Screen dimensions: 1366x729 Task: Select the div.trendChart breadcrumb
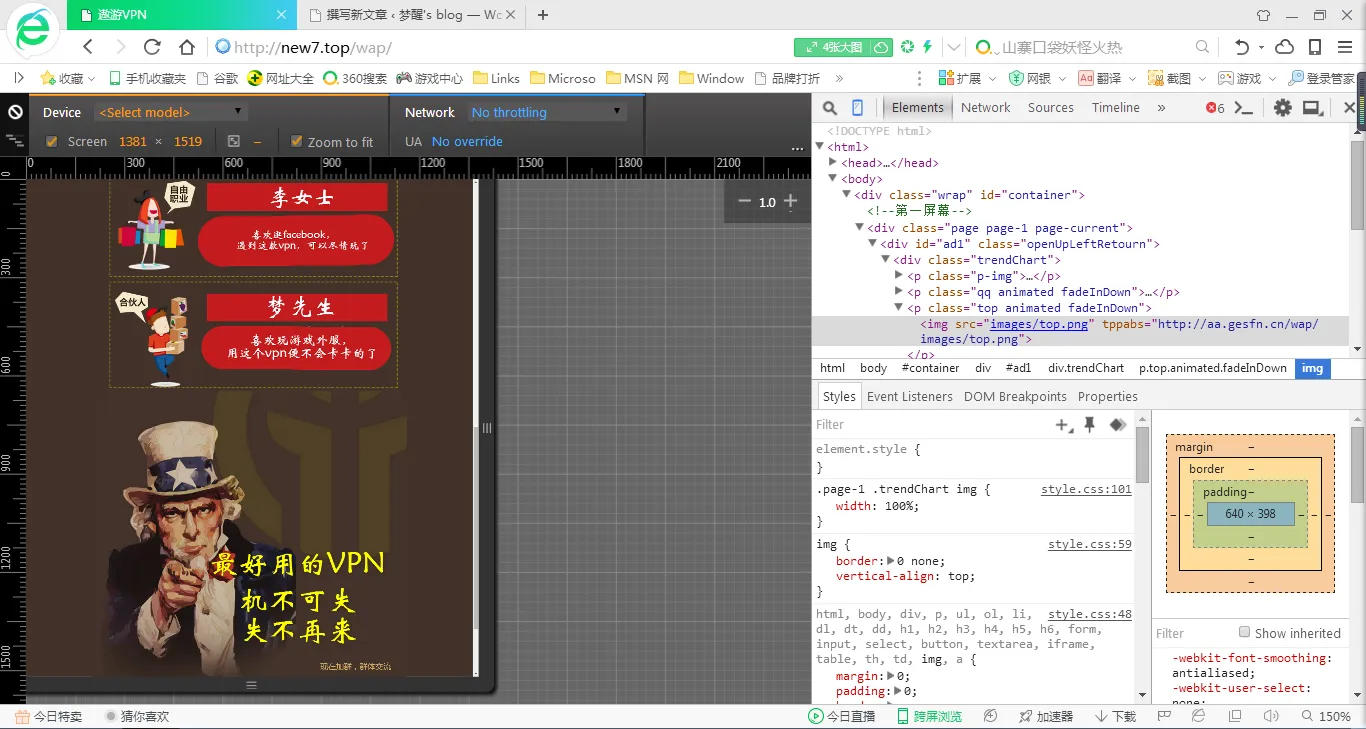click(1086, 368)
